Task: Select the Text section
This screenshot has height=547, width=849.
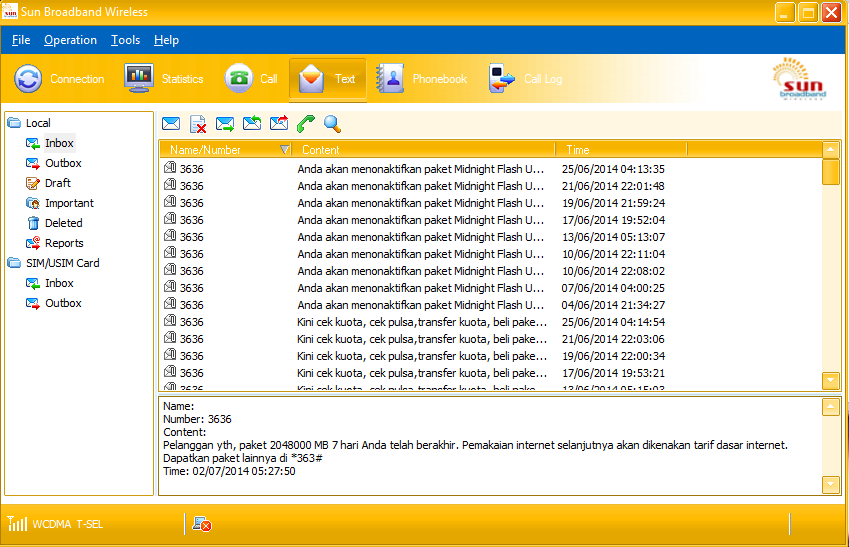Action: coord(328,79)
